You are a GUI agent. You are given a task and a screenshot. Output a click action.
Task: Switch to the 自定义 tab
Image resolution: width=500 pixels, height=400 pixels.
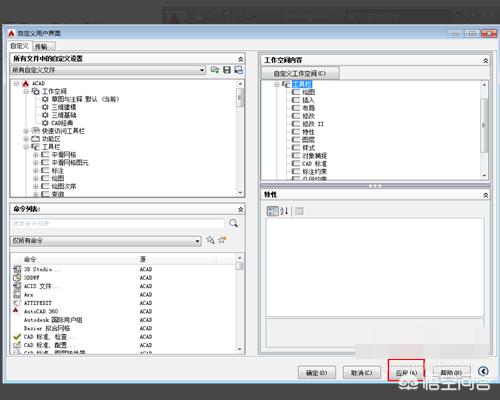point(19,46)
